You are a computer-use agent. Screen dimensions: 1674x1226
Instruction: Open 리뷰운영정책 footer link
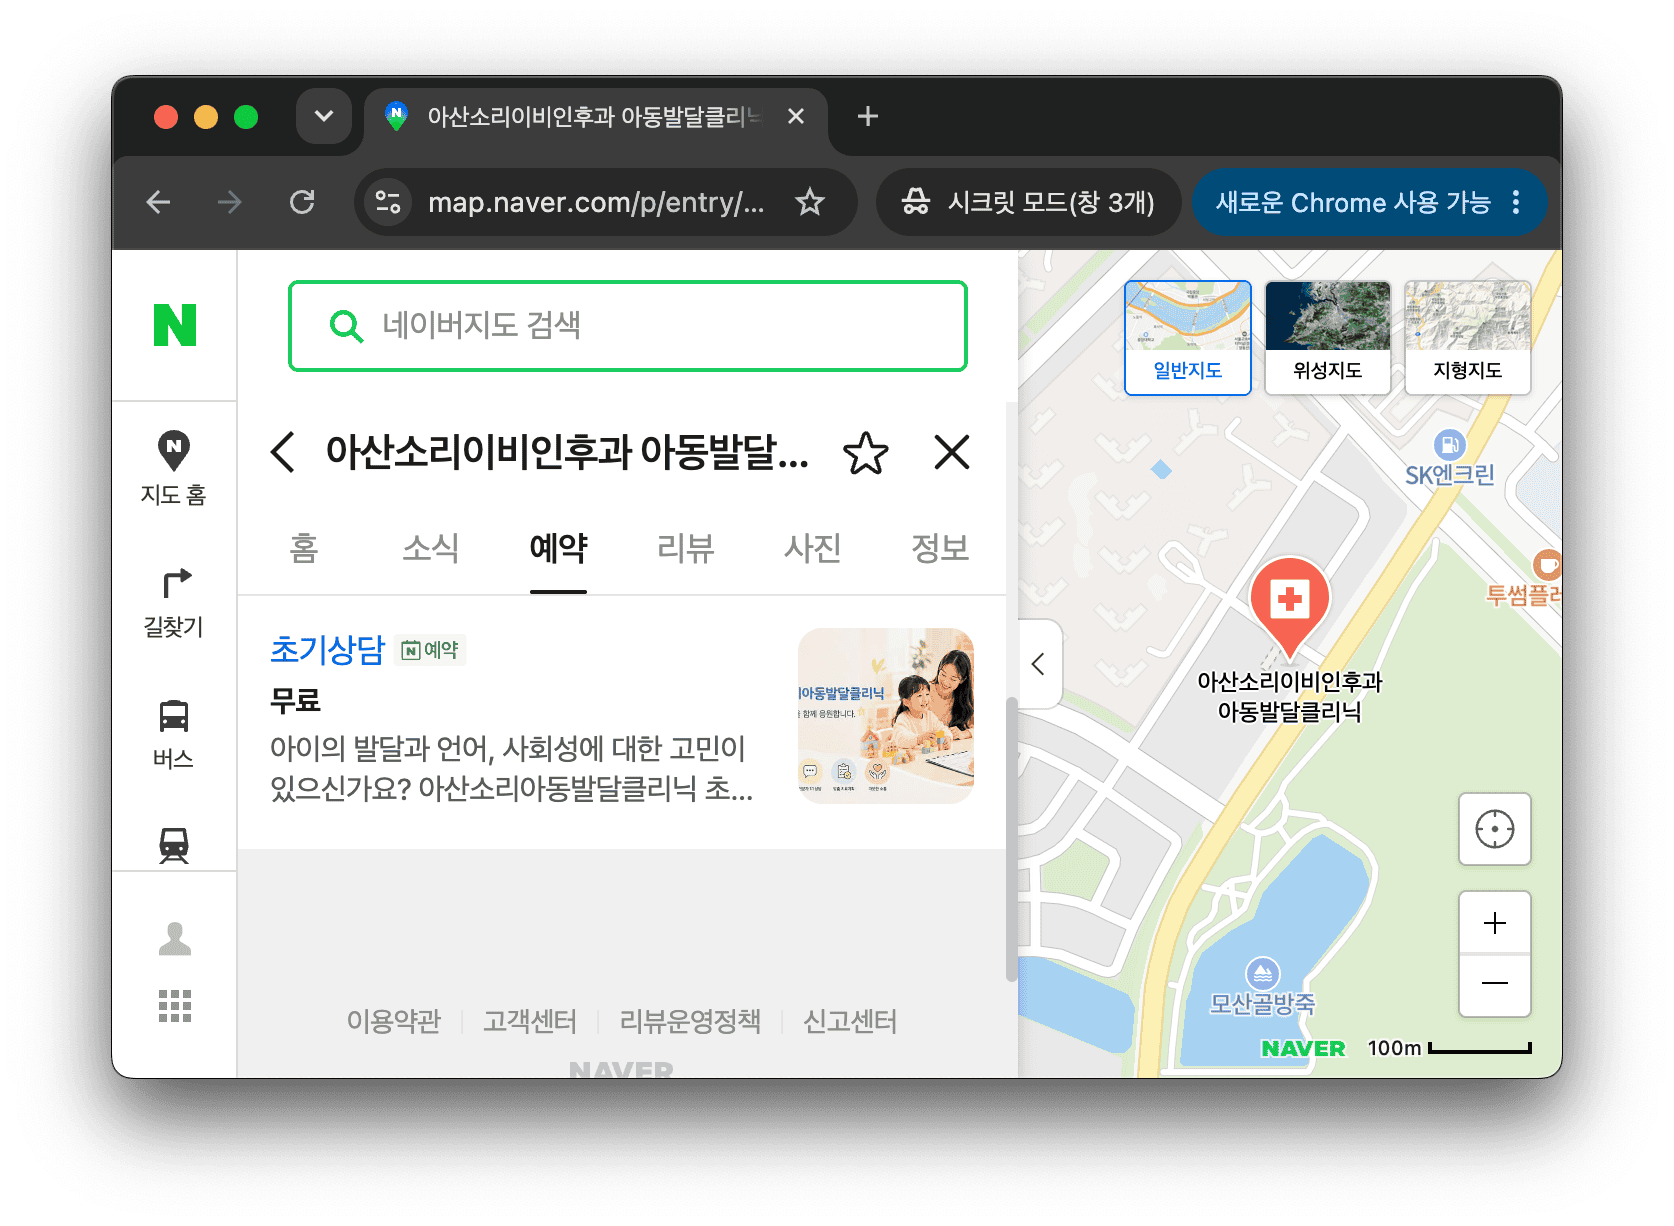tap(690, 1021)
